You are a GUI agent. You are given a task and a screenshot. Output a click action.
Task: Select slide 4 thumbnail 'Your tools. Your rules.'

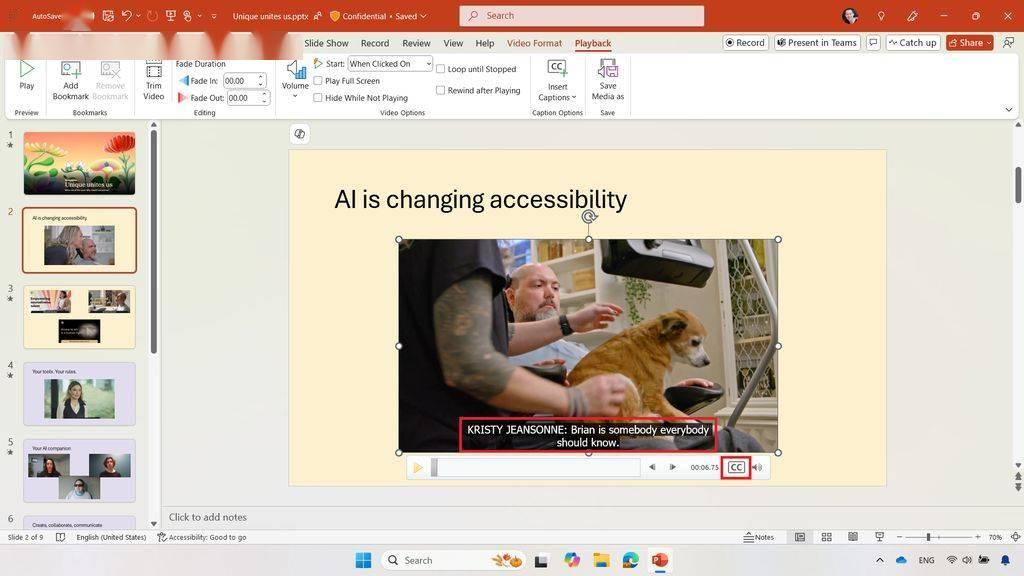click(80, 394)
